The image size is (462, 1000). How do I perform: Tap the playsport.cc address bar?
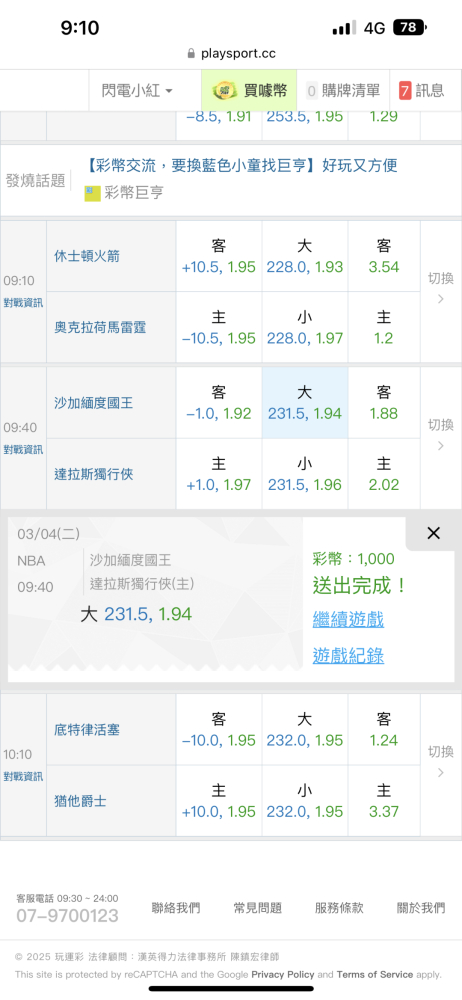[231, 54]
